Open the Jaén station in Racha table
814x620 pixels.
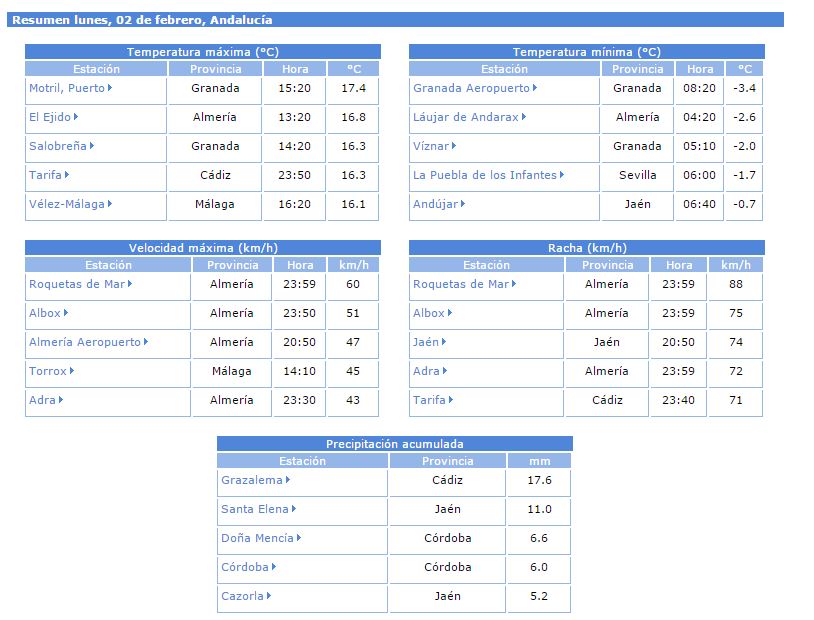click(426, 342)
